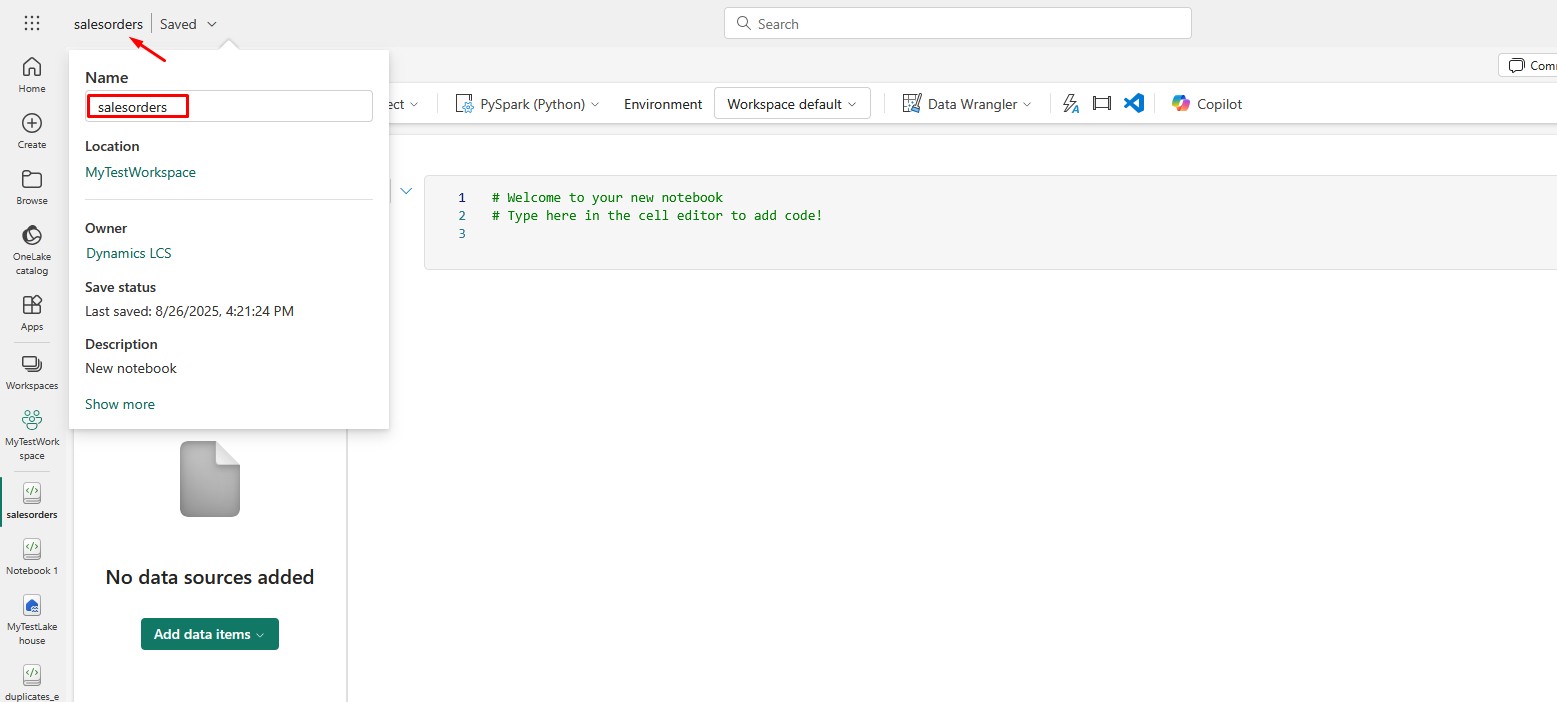Open MyTestWorkspace in sidebar

pyautogui.click(x=32, y=435)
